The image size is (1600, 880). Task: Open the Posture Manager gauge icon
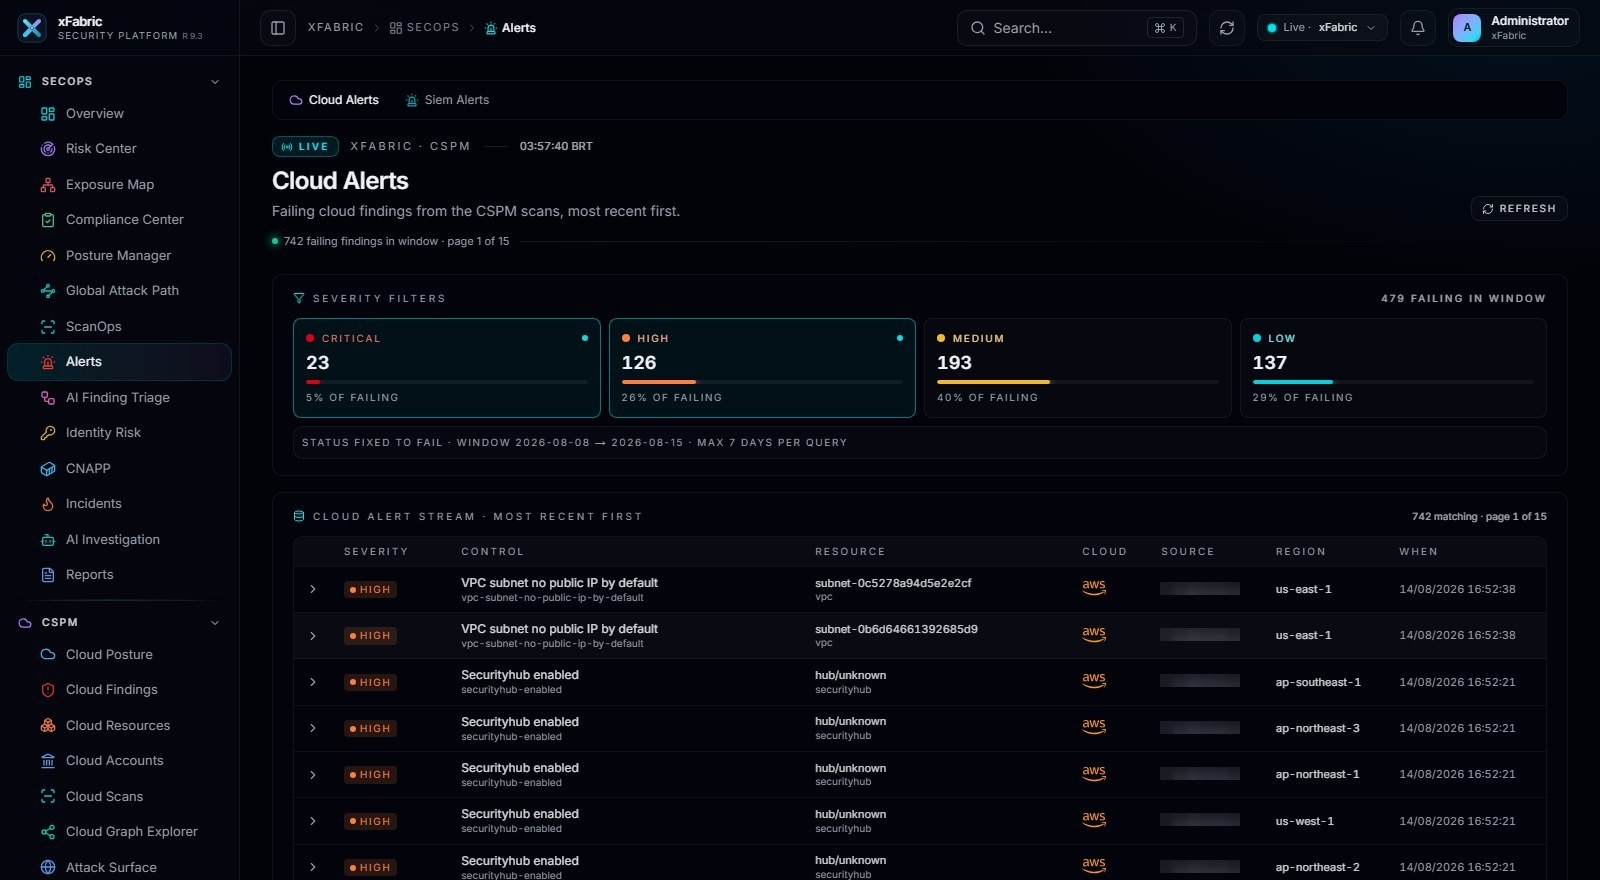[47, 256]
